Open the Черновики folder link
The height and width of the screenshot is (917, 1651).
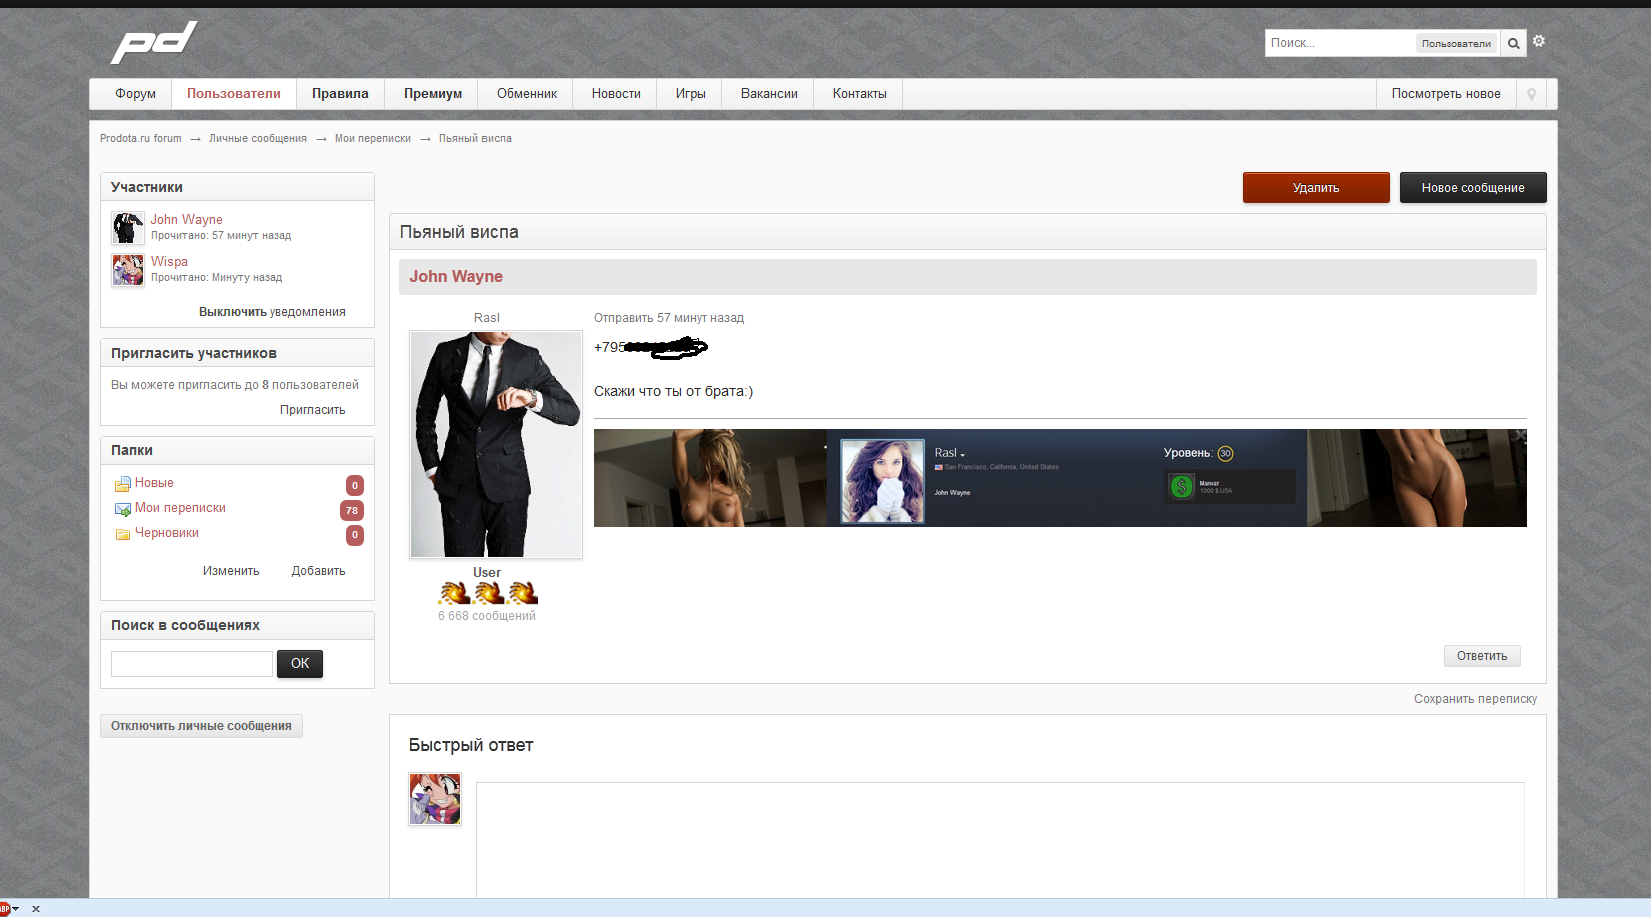167,533
